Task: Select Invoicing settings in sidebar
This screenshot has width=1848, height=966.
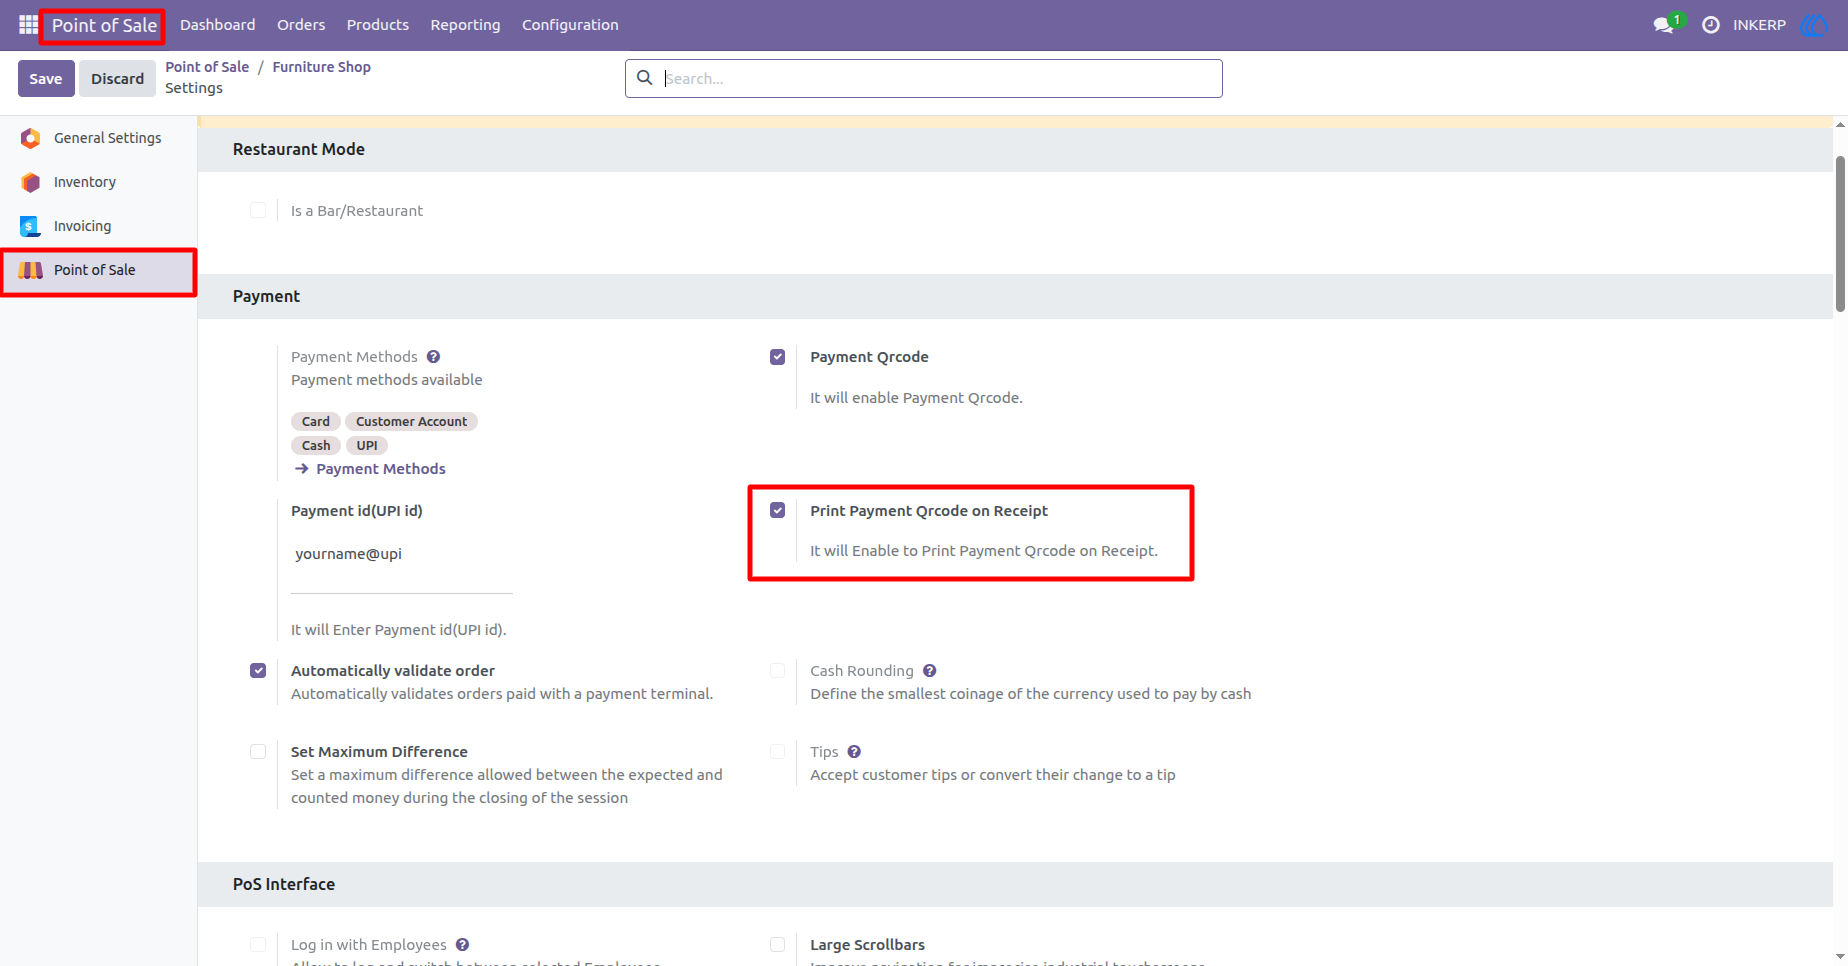Action: 98,226
